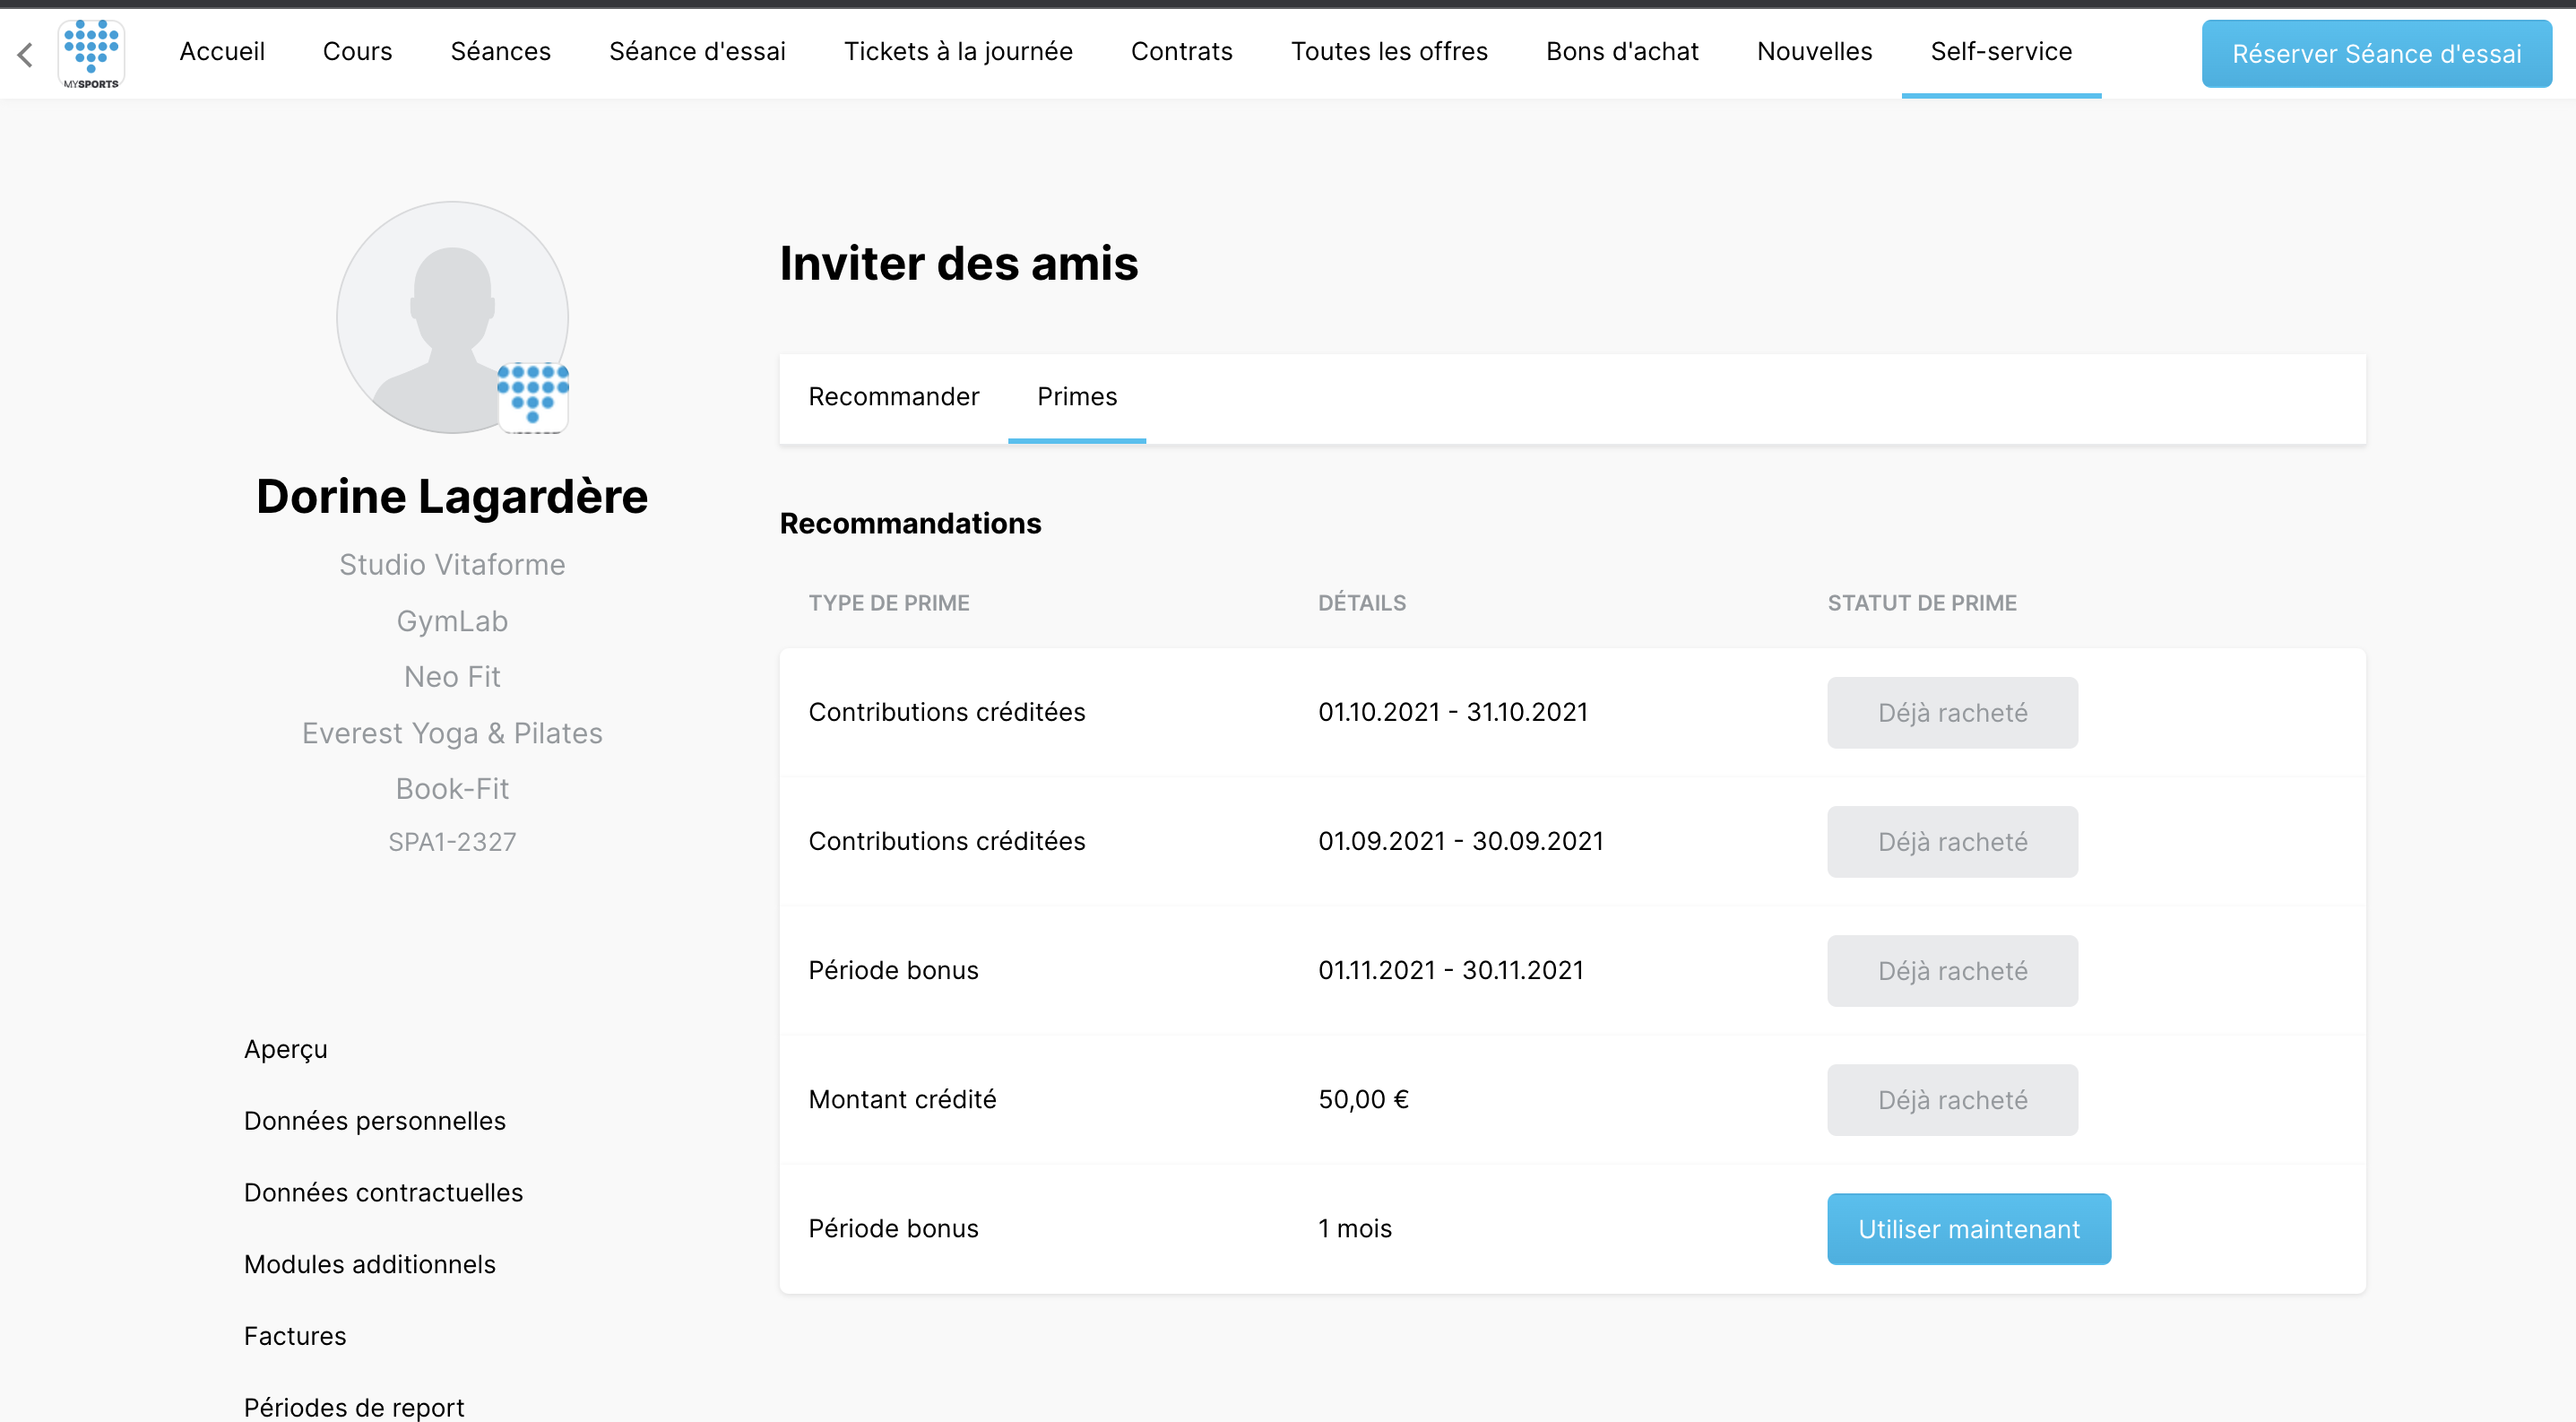This screenshot has width=2576, height=1422.
Task: Click the DÉTAILS column header
Action: tap(1362, 603)
